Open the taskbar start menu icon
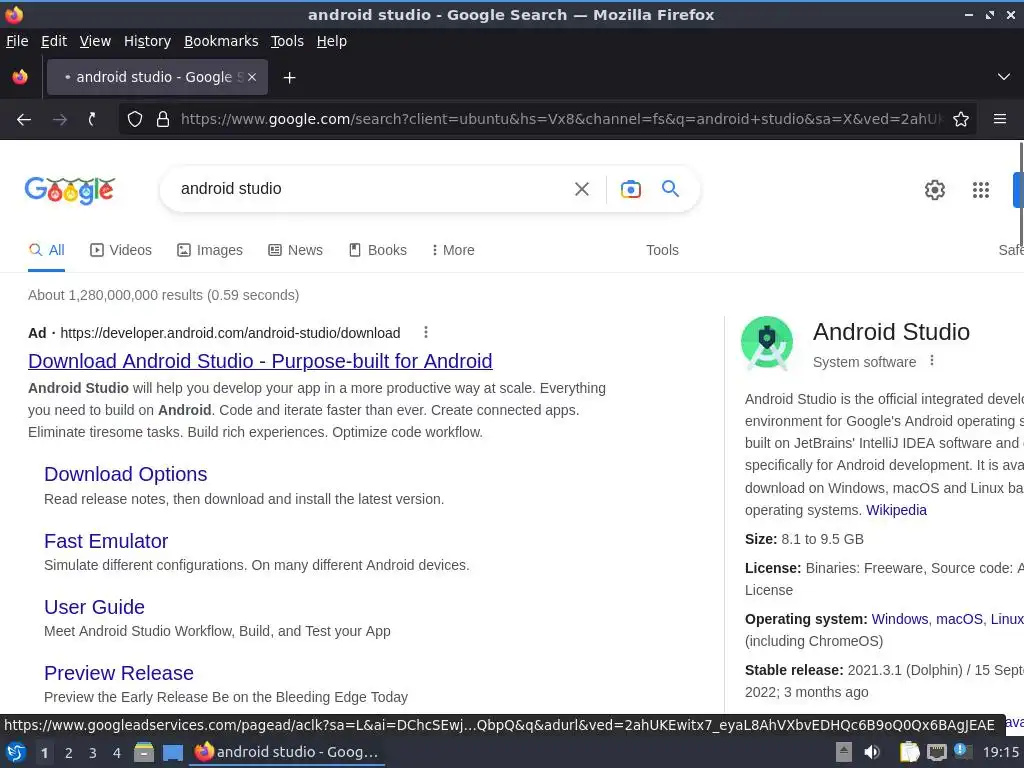 coord(16,752)
